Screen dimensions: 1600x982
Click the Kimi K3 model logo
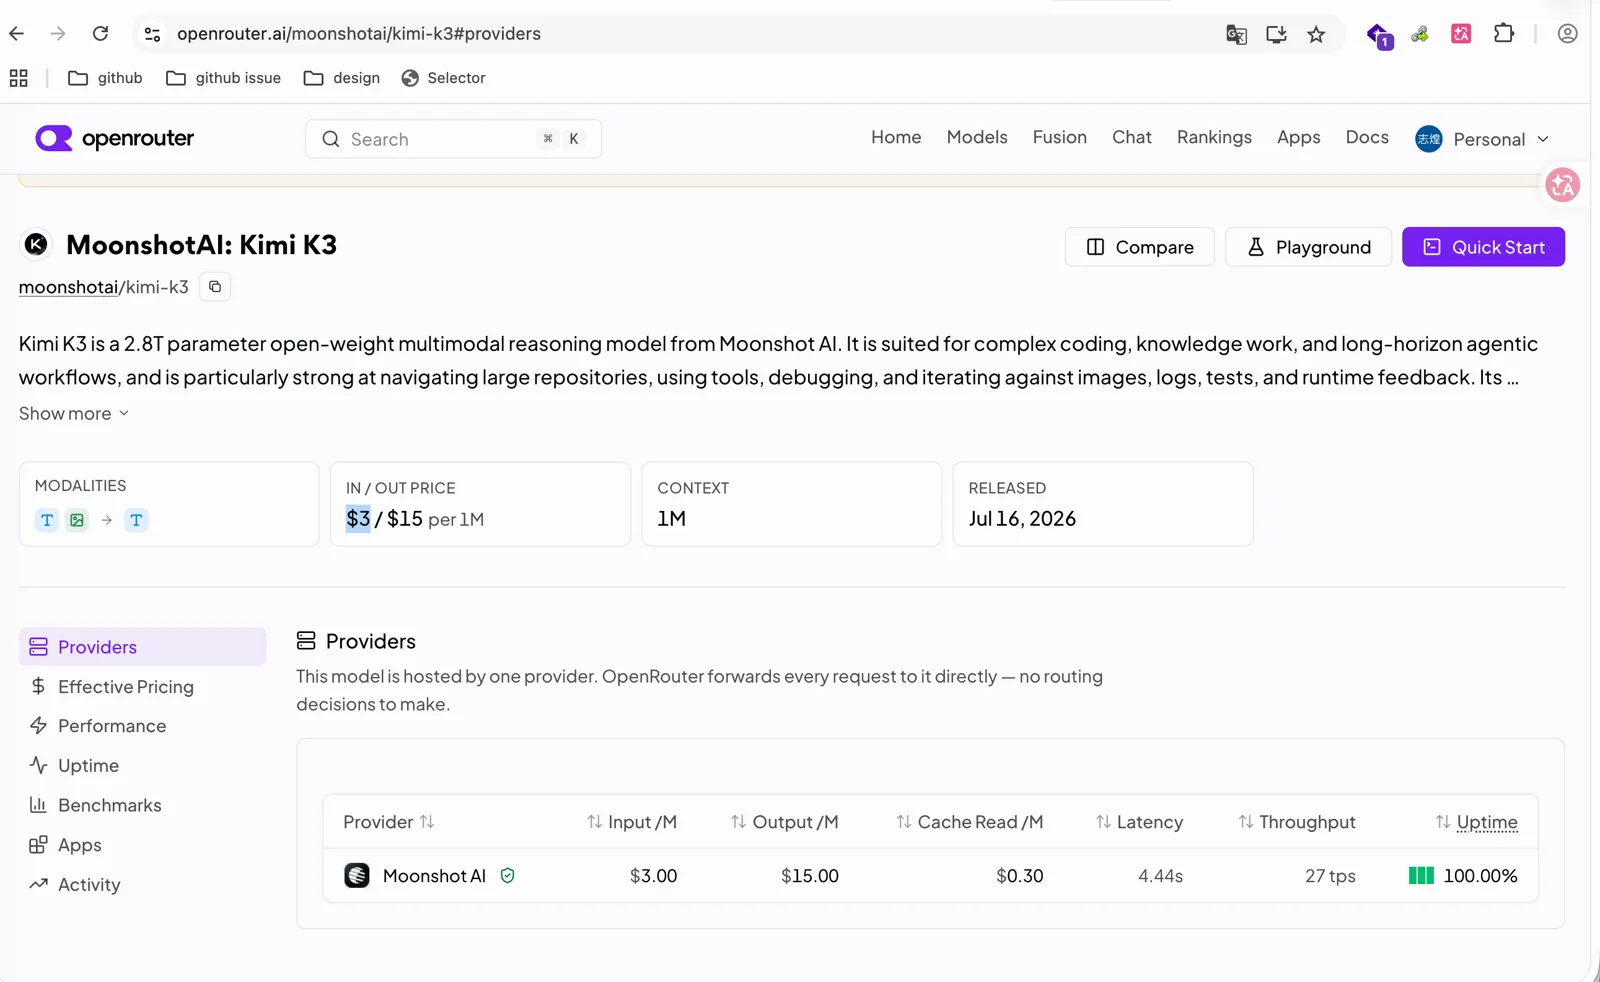(x=36, y=244)
